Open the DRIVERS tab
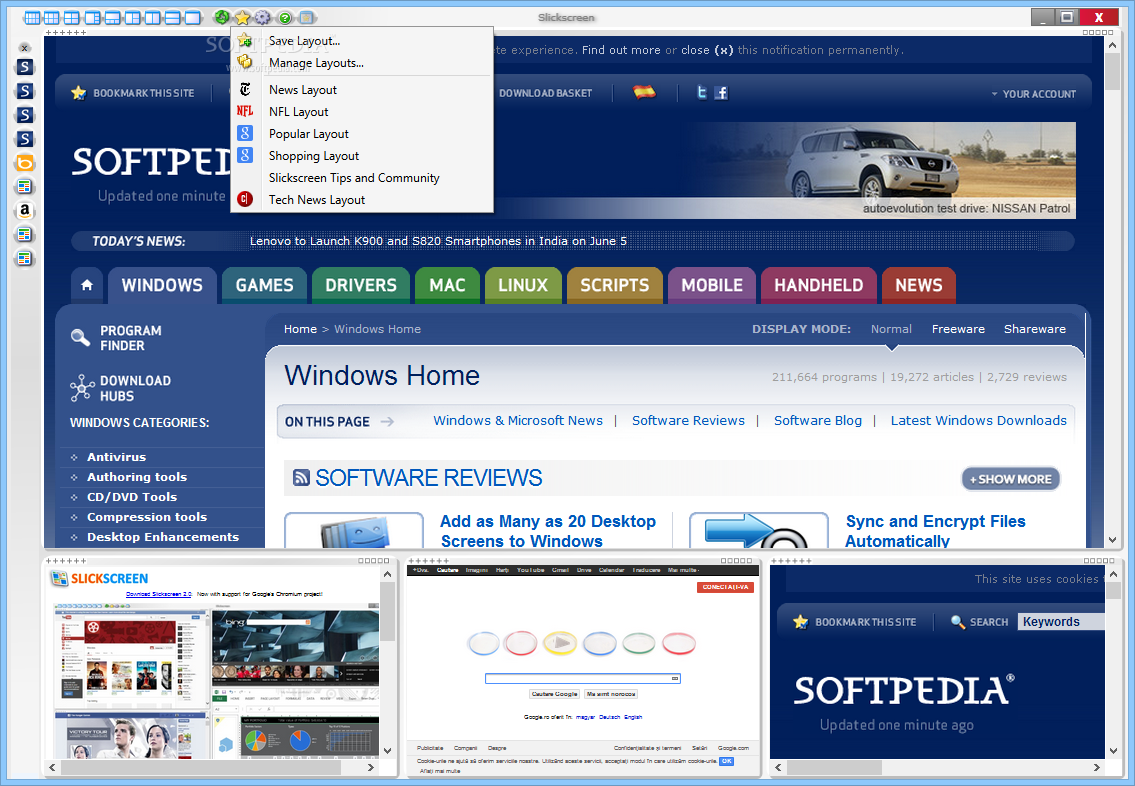Image resolution: width=1135 pixels, height=786 pixels. (360, 285)
